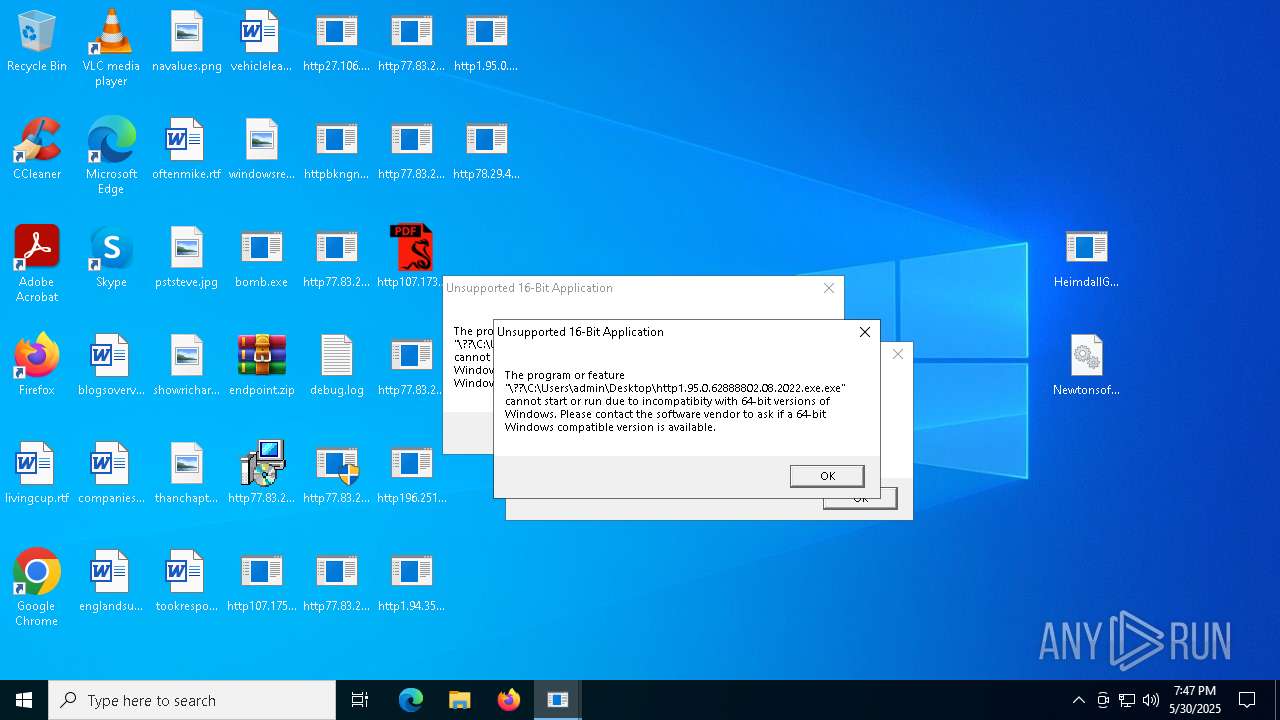The image size is (1280, 720).
Task: Select the Firefox desktop shortcut
Action: click(37, 366)
